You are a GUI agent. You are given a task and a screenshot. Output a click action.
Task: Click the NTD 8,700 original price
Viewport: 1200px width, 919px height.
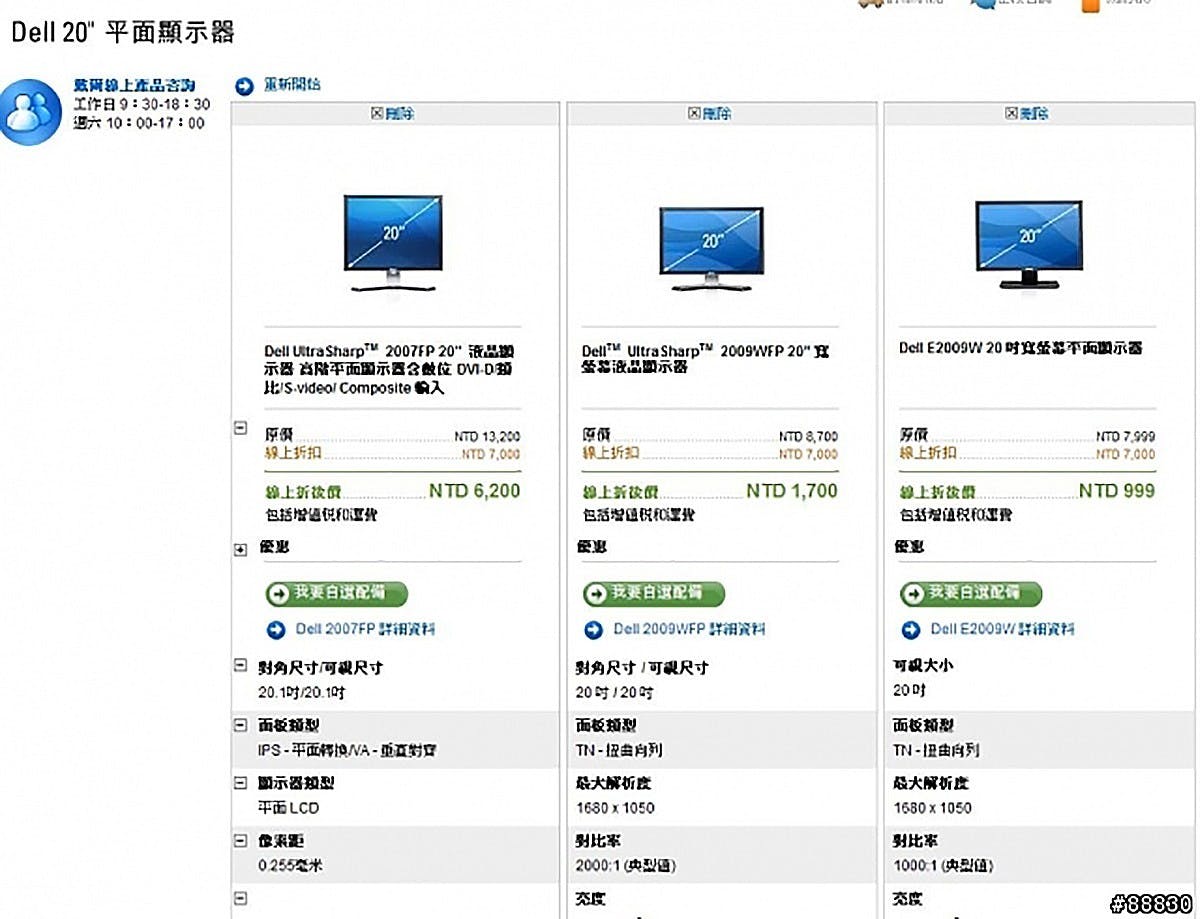[x=808, y=437]
